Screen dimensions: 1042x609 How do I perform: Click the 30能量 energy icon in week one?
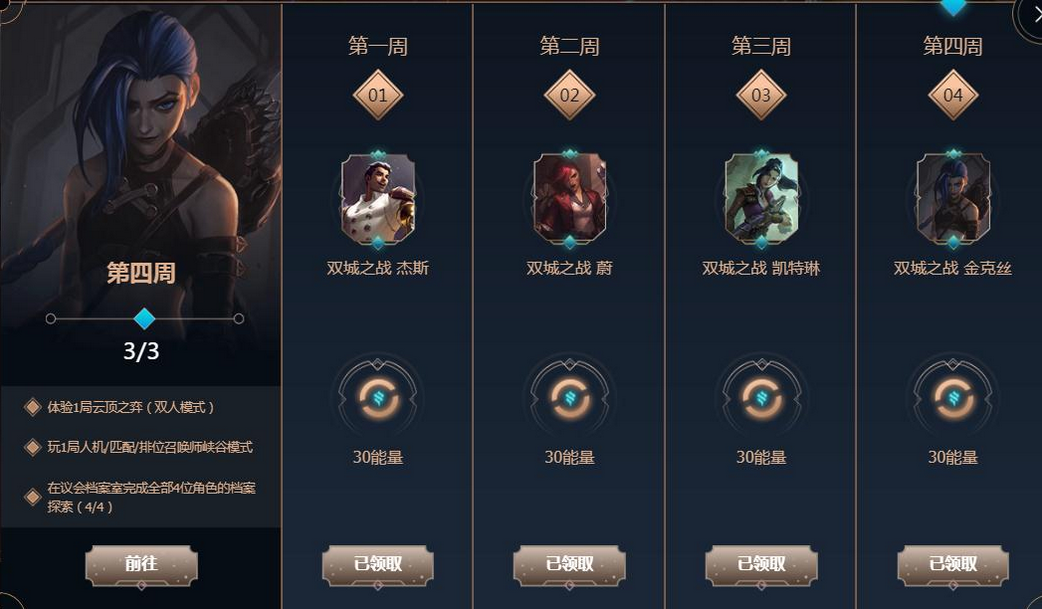(x=378, y=398)
